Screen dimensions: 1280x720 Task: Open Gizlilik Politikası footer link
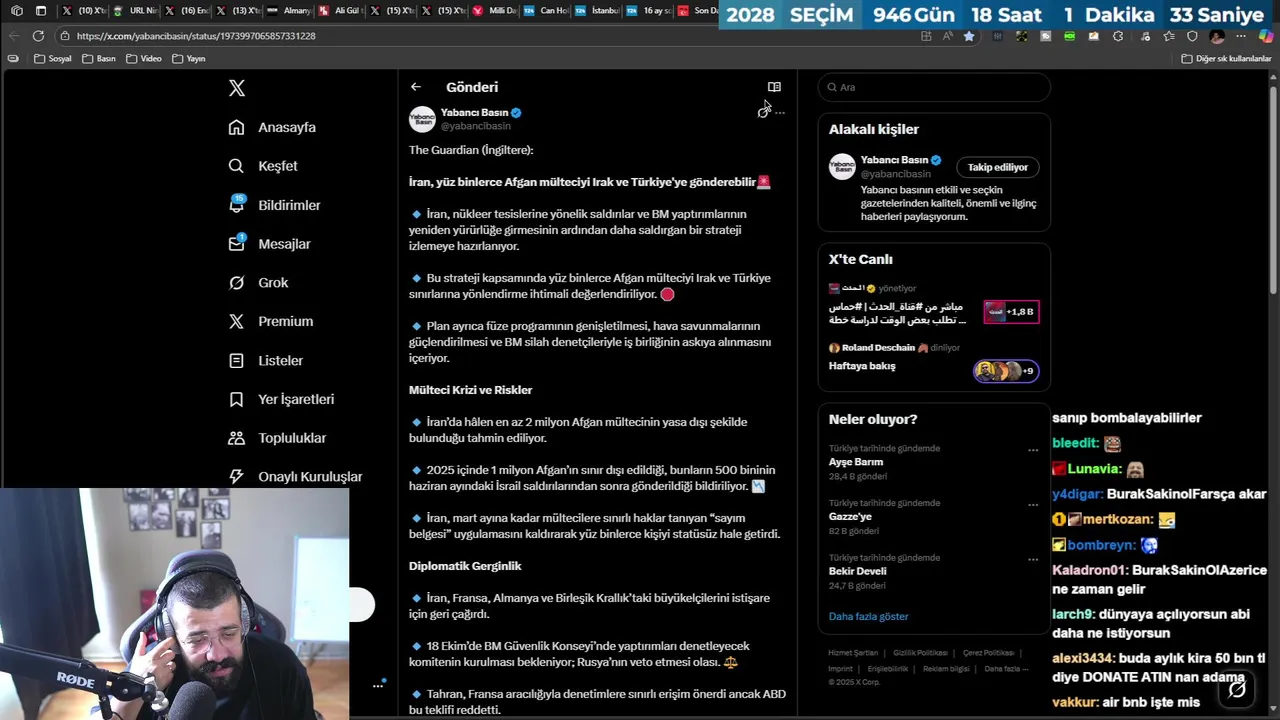point(920,653)
